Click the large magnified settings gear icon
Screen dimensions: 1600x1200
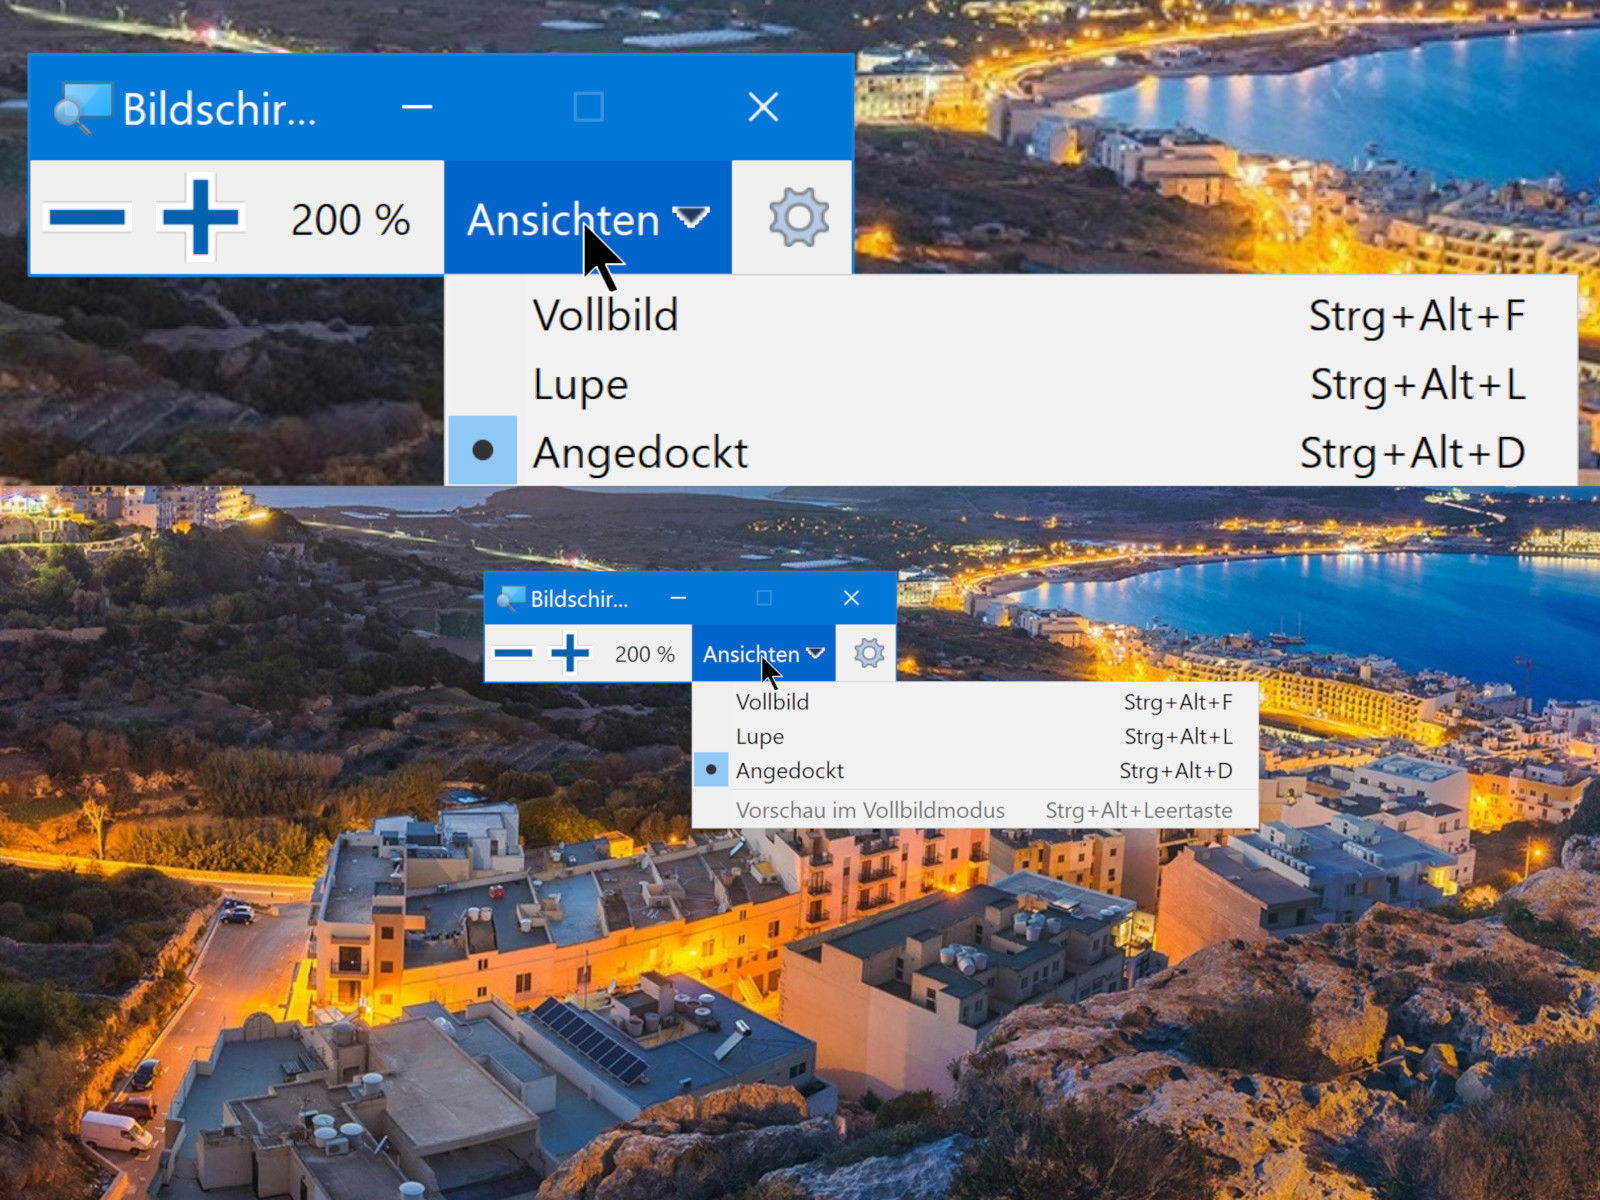click(x=798, y=217)
